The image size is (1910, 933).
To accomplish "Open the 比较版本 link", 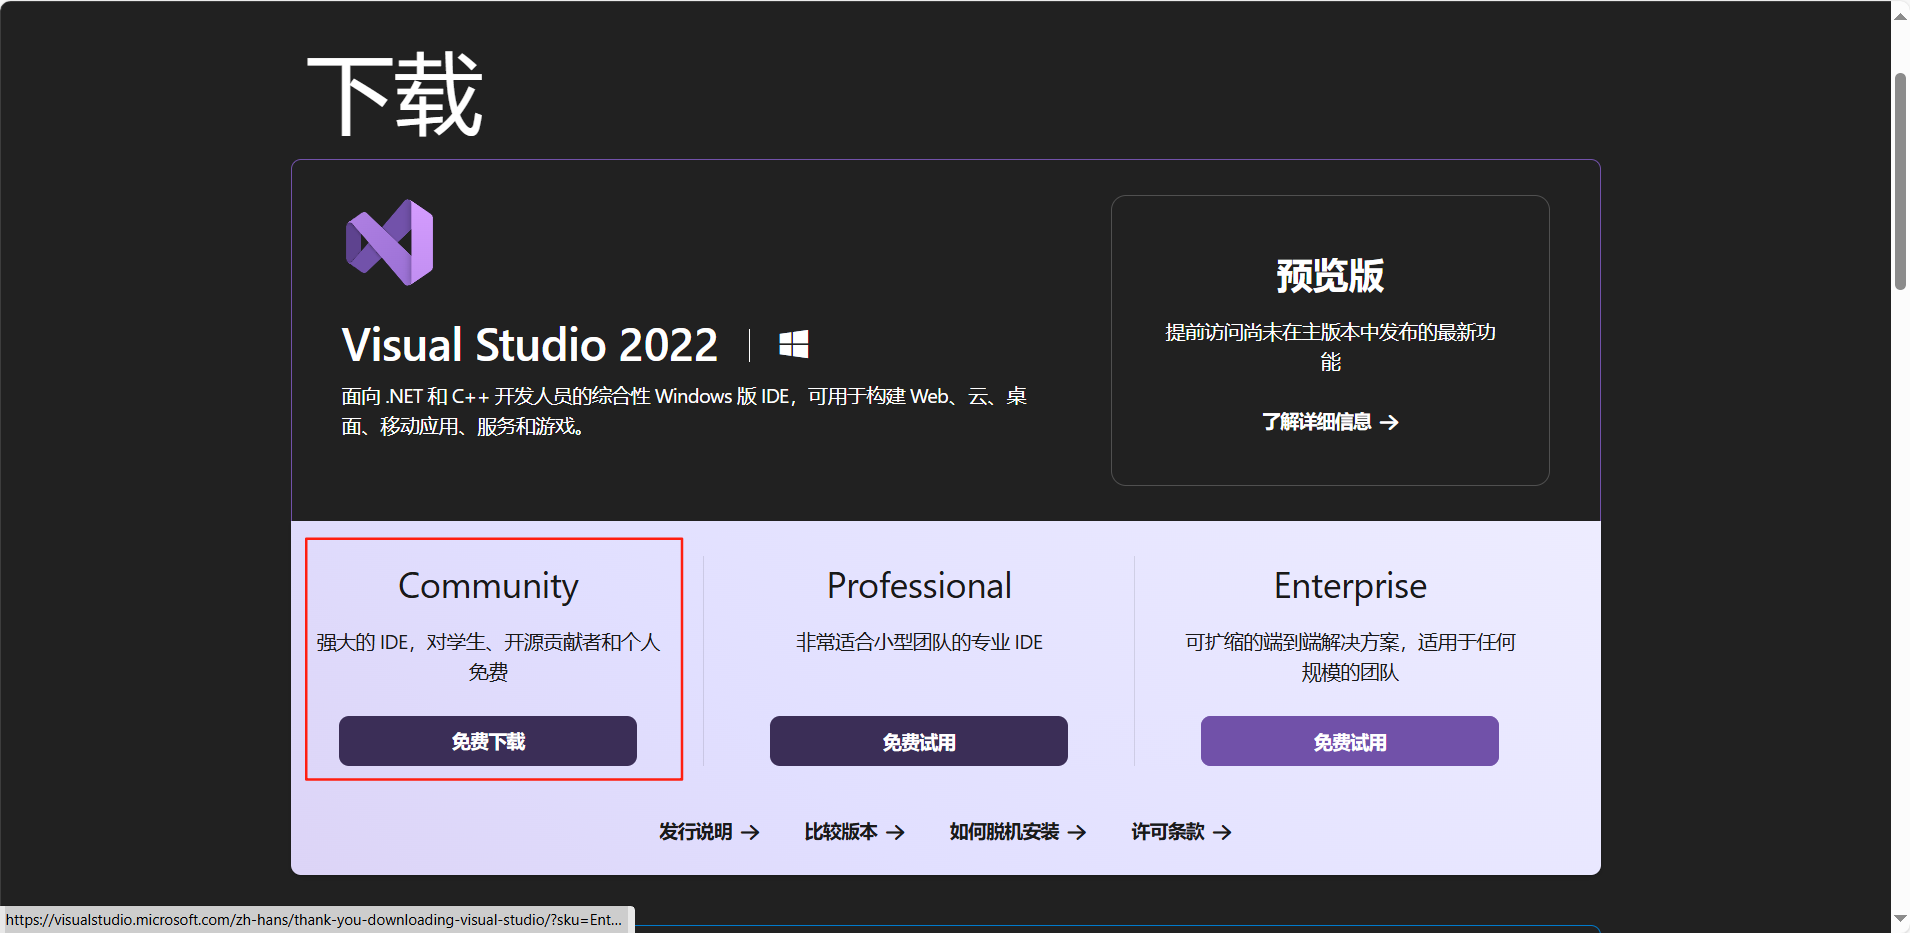I will point(840,832).
